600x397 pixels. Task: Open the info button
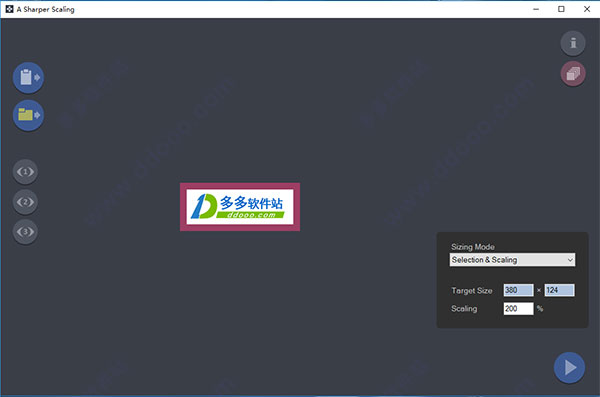(573, 43)
